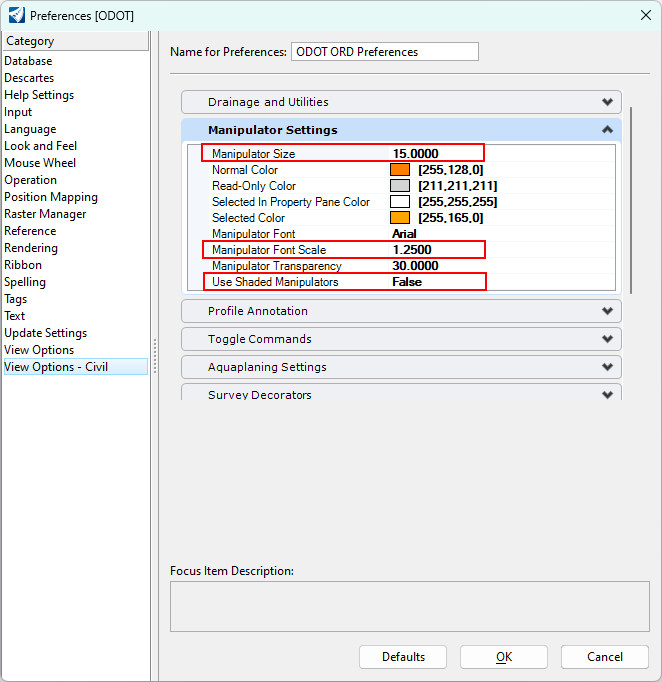
Task: Click the Read-Only Color value [211,211,211]
Action: [458, 186]
